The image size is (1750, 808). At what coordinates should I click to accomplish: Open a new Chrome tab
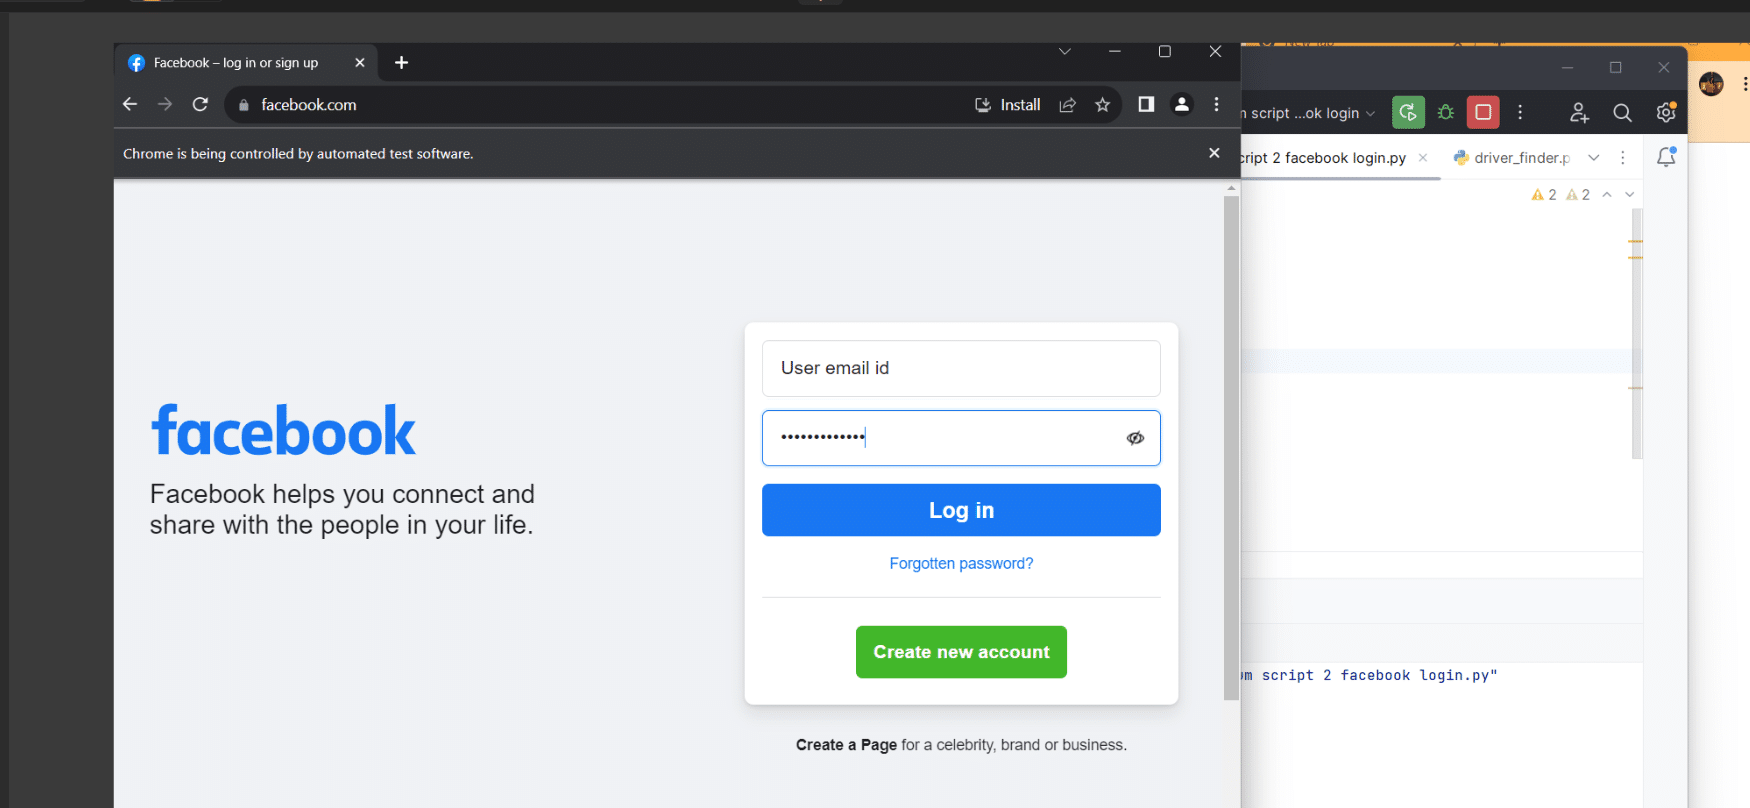(401, 63)
